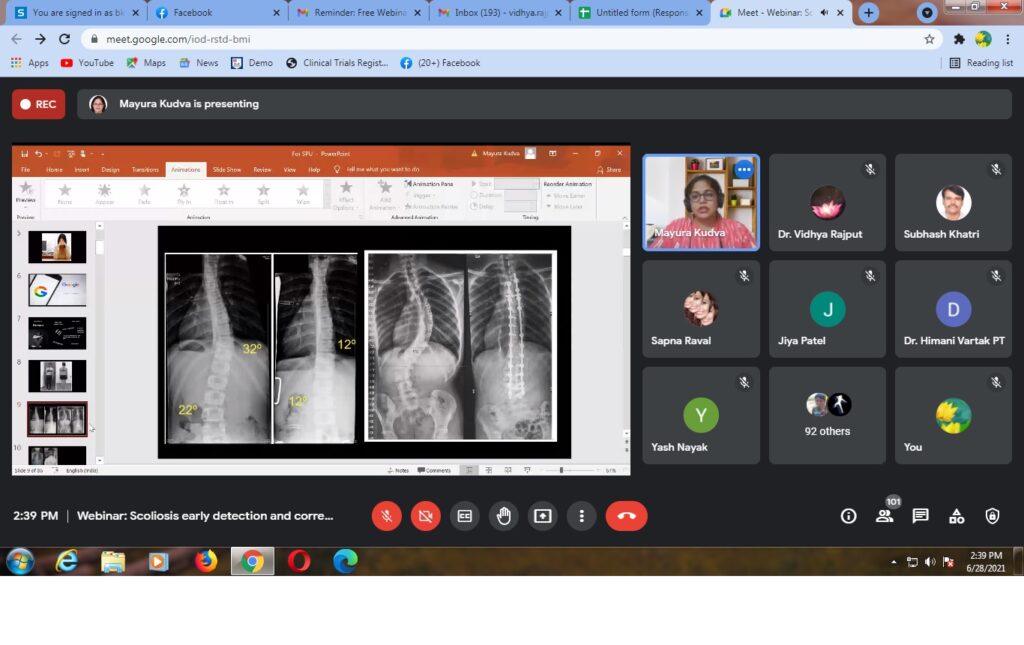Switch to Inbox (193) Gmail tab
Viewport: 1024px width, 645px height.
tap(499, 12)
